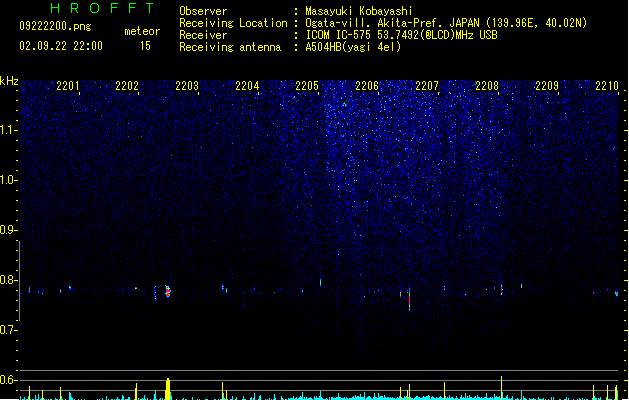
Task: Click the 0.8 kHz axis label
Action: pyautogui.click(x=8, y=280)
